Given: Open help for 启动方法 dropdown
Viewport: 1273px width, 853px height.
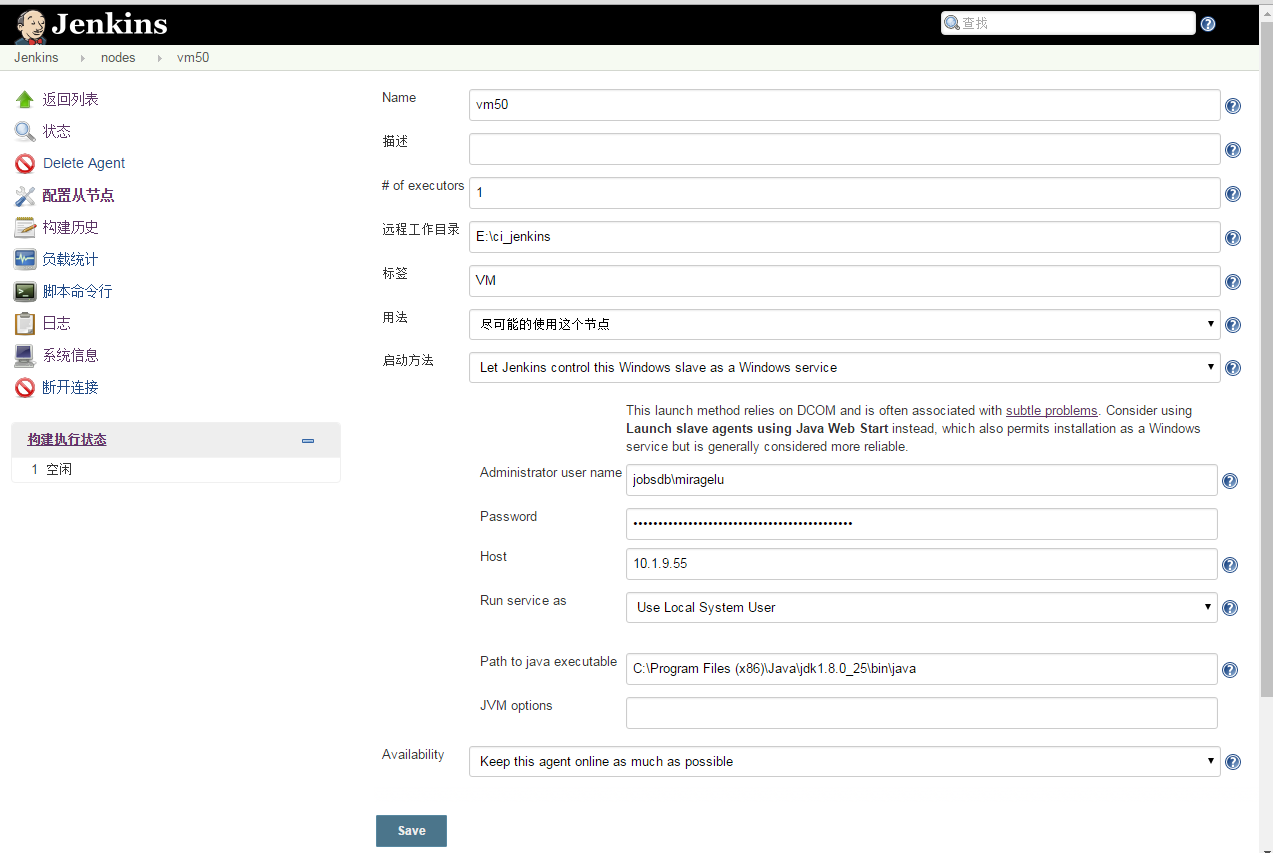Looking at the screenshot, I should [1233, 368].
